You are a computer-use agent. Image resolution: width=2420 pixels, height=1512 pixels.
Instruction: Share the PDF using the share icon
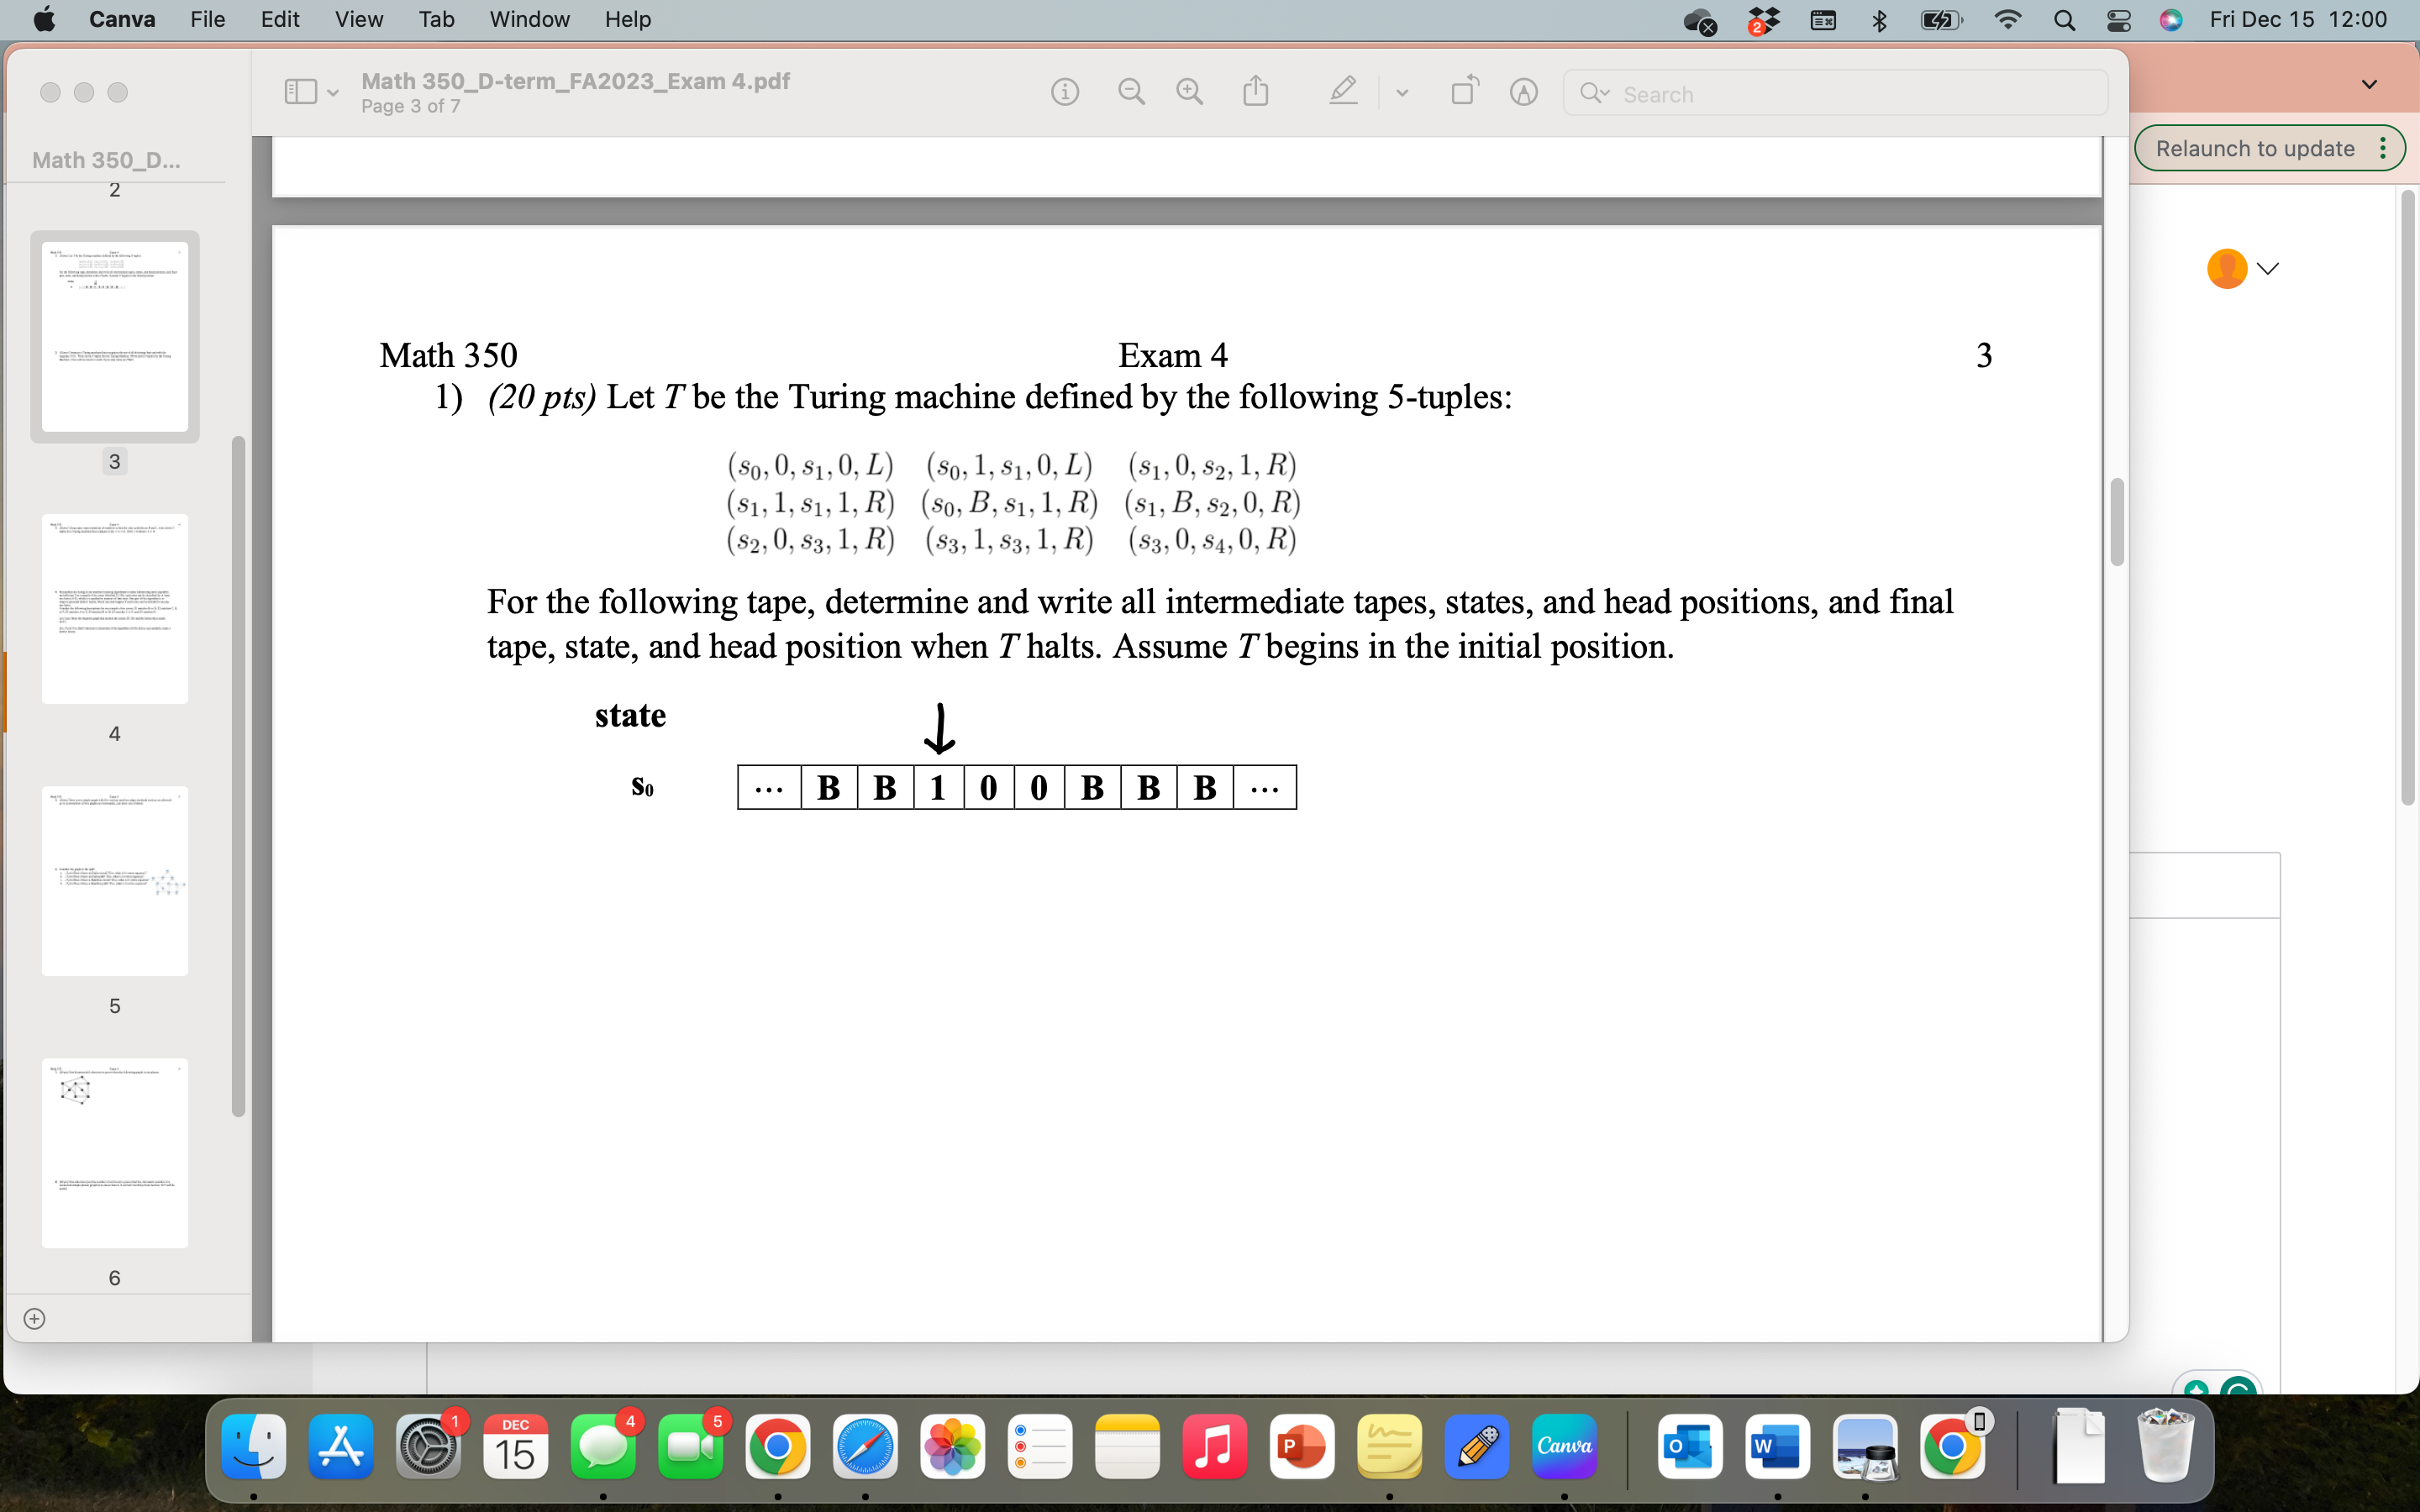(x=1255, y=91)
